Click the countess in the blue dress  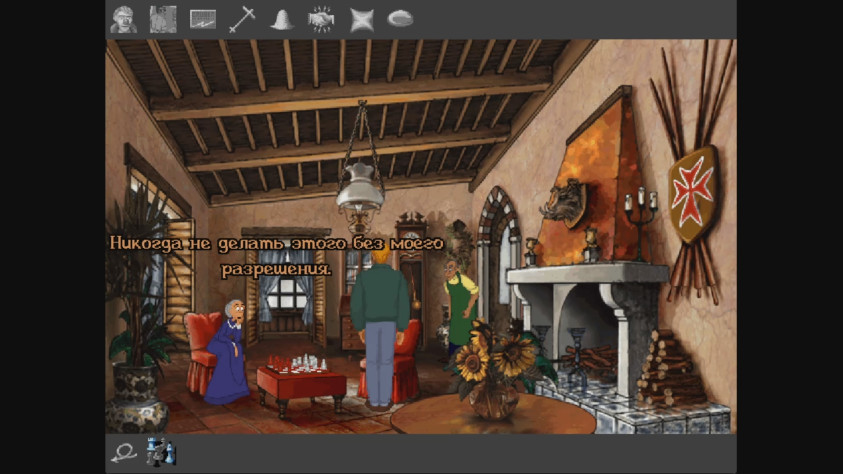230,352
